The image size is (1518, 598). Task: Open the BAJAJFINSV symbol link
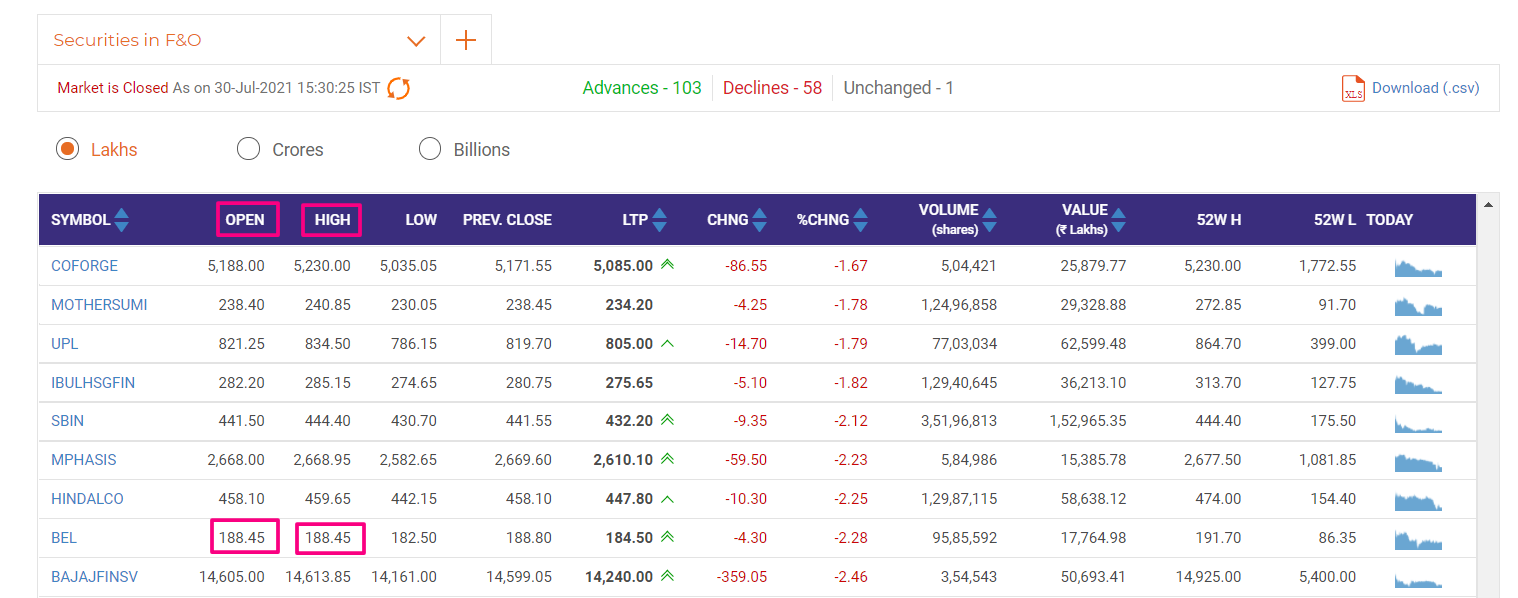pos(94,577)
